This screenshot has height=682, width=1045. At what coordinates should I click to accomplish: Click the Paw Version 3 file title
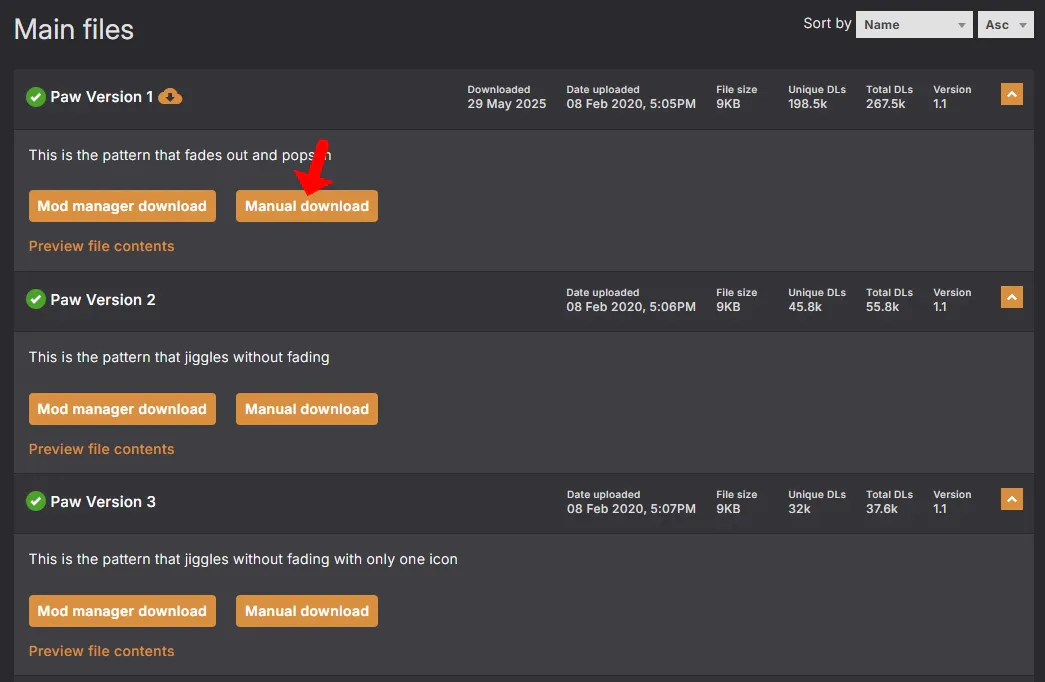pos(103,501)
